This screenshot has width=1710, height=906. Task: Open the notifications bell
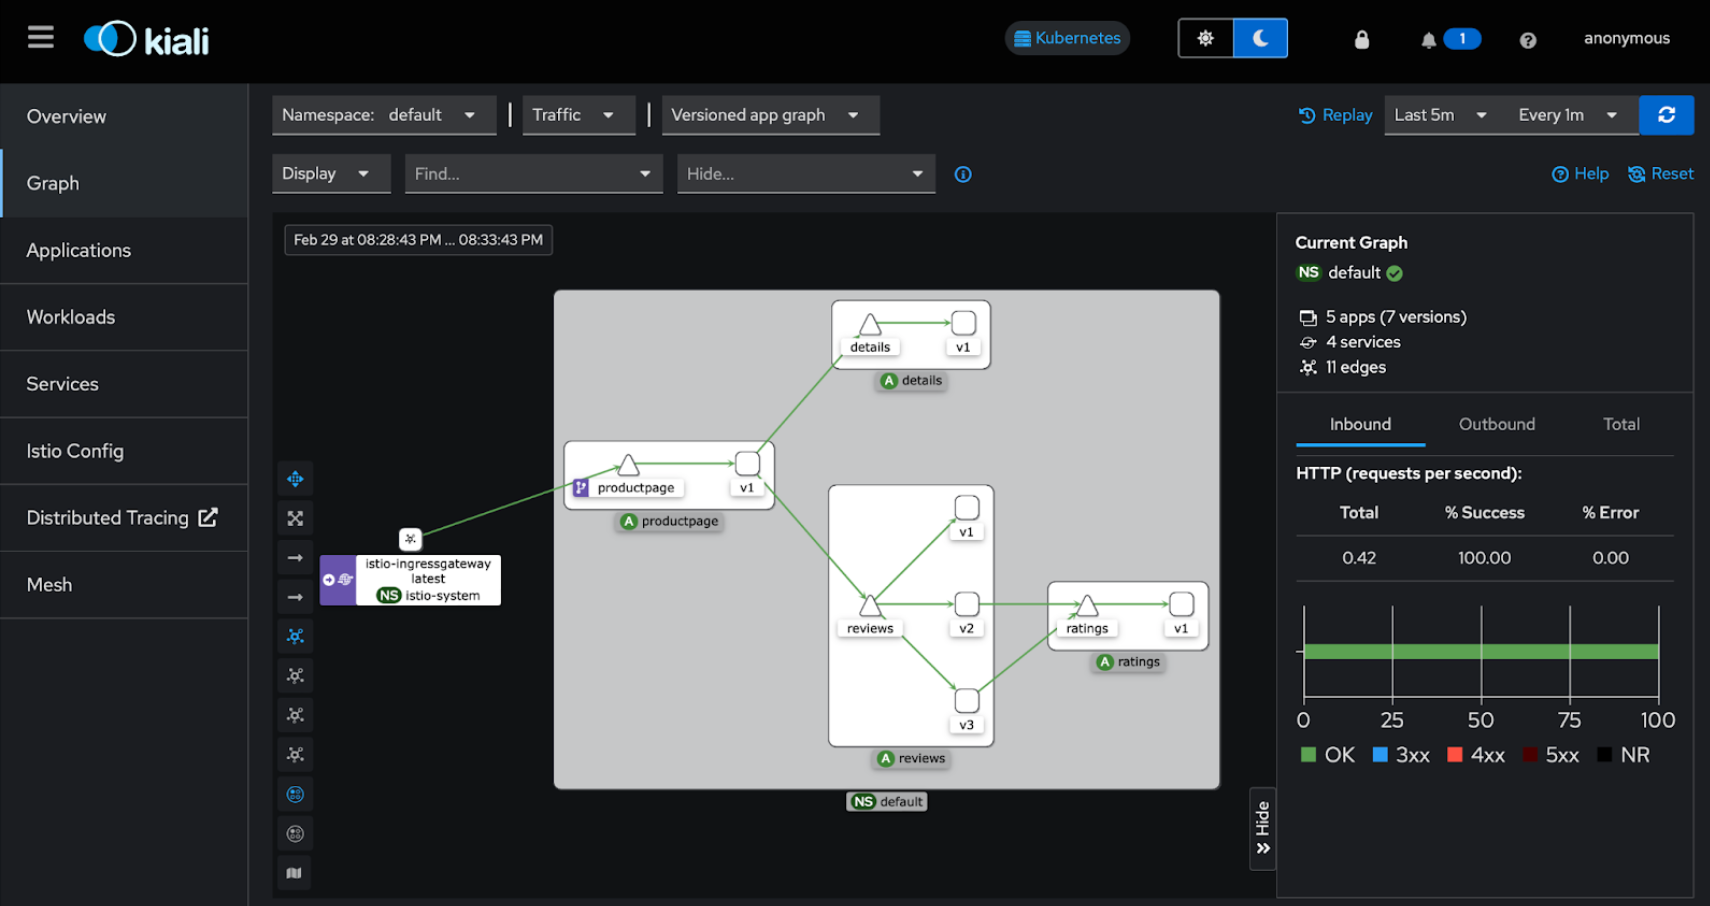[x=1429, y=40]
